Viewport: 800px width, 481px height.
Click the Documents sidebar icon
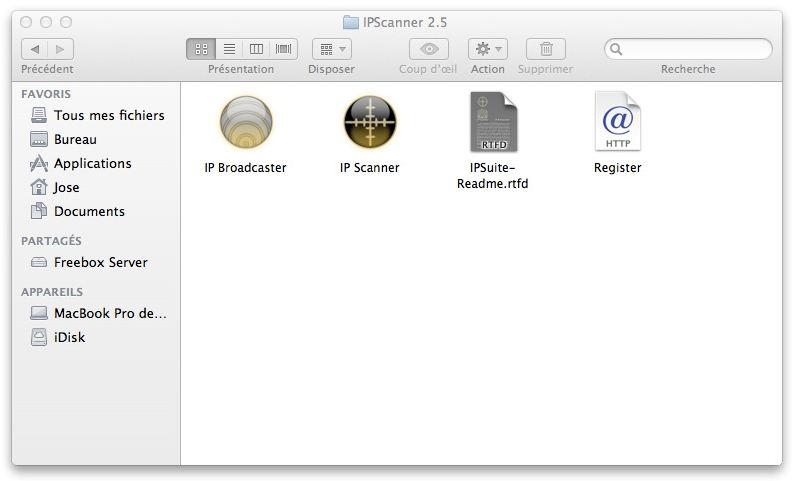point(39,211)
